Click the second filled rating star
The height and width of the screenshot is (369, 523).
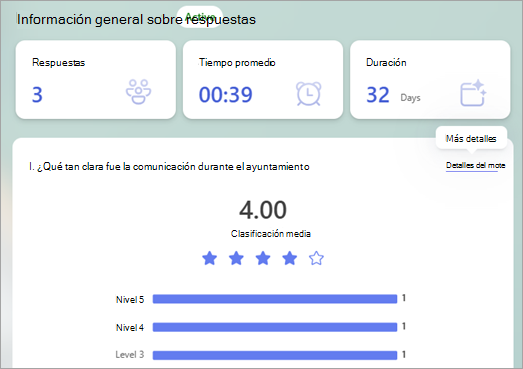click(236, 258)
